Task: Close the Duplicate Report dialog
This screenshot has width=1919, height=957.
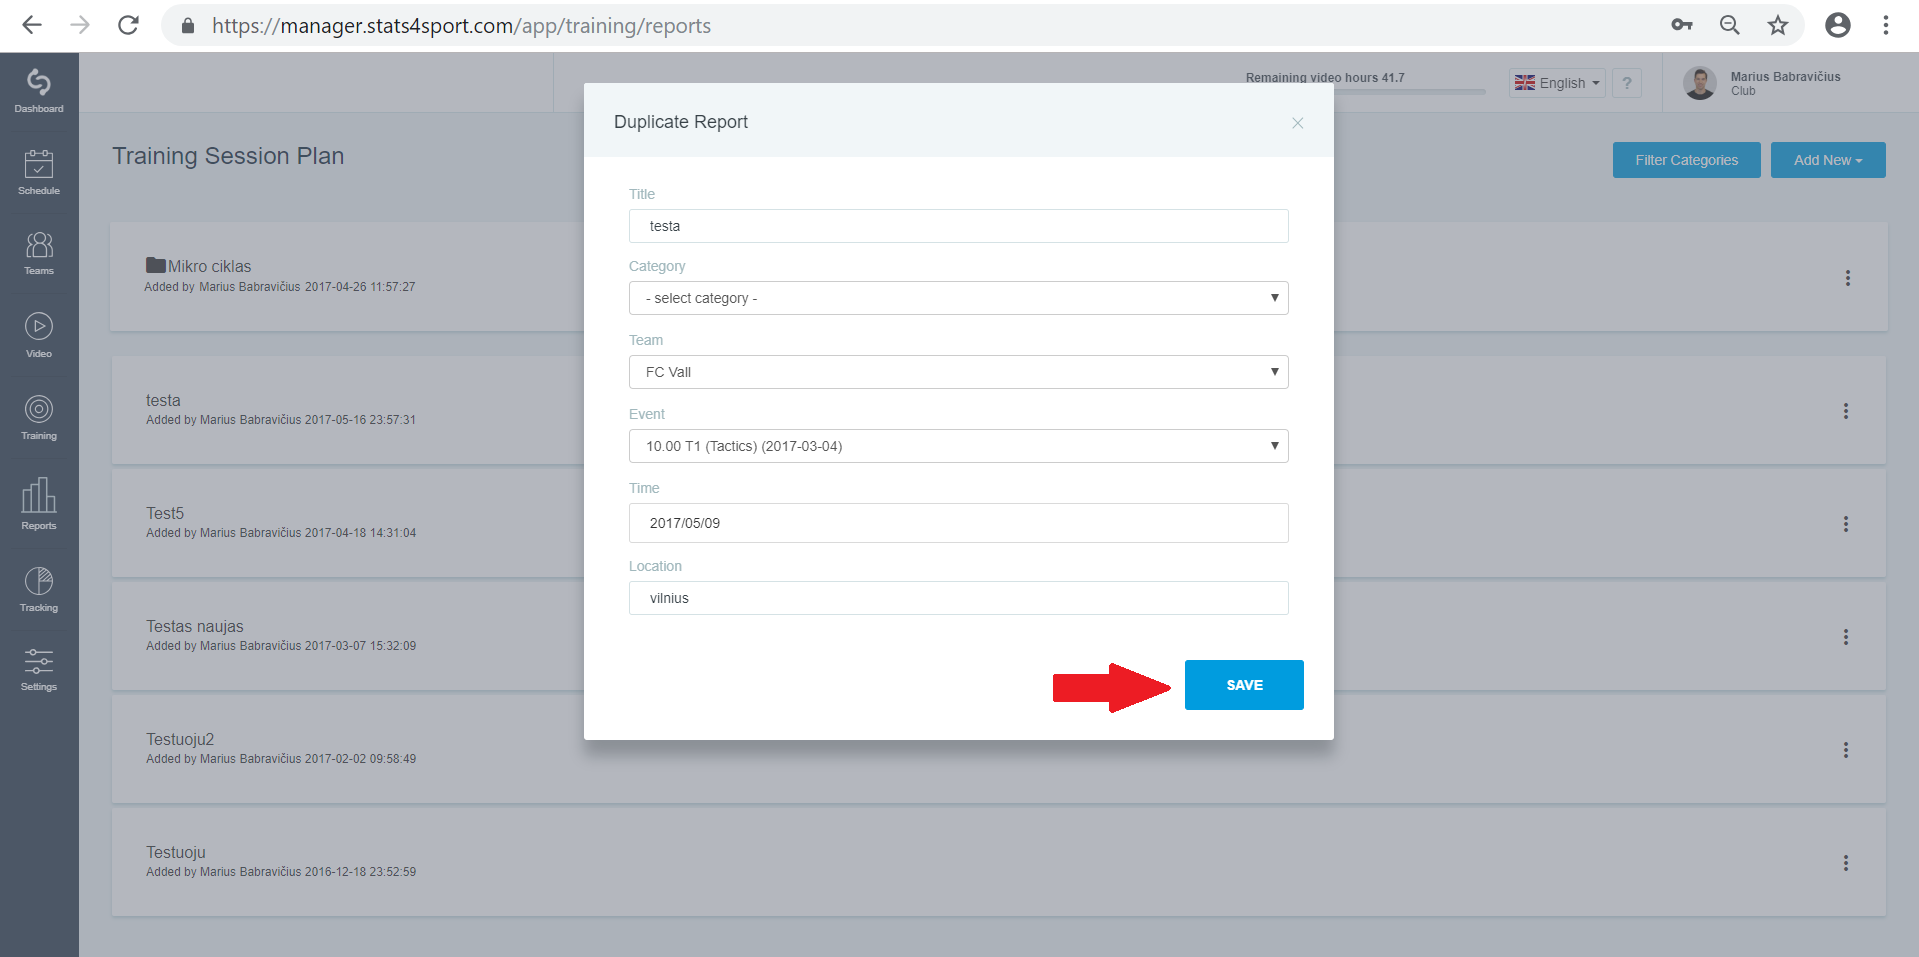Action: [x=1298, y=123]
